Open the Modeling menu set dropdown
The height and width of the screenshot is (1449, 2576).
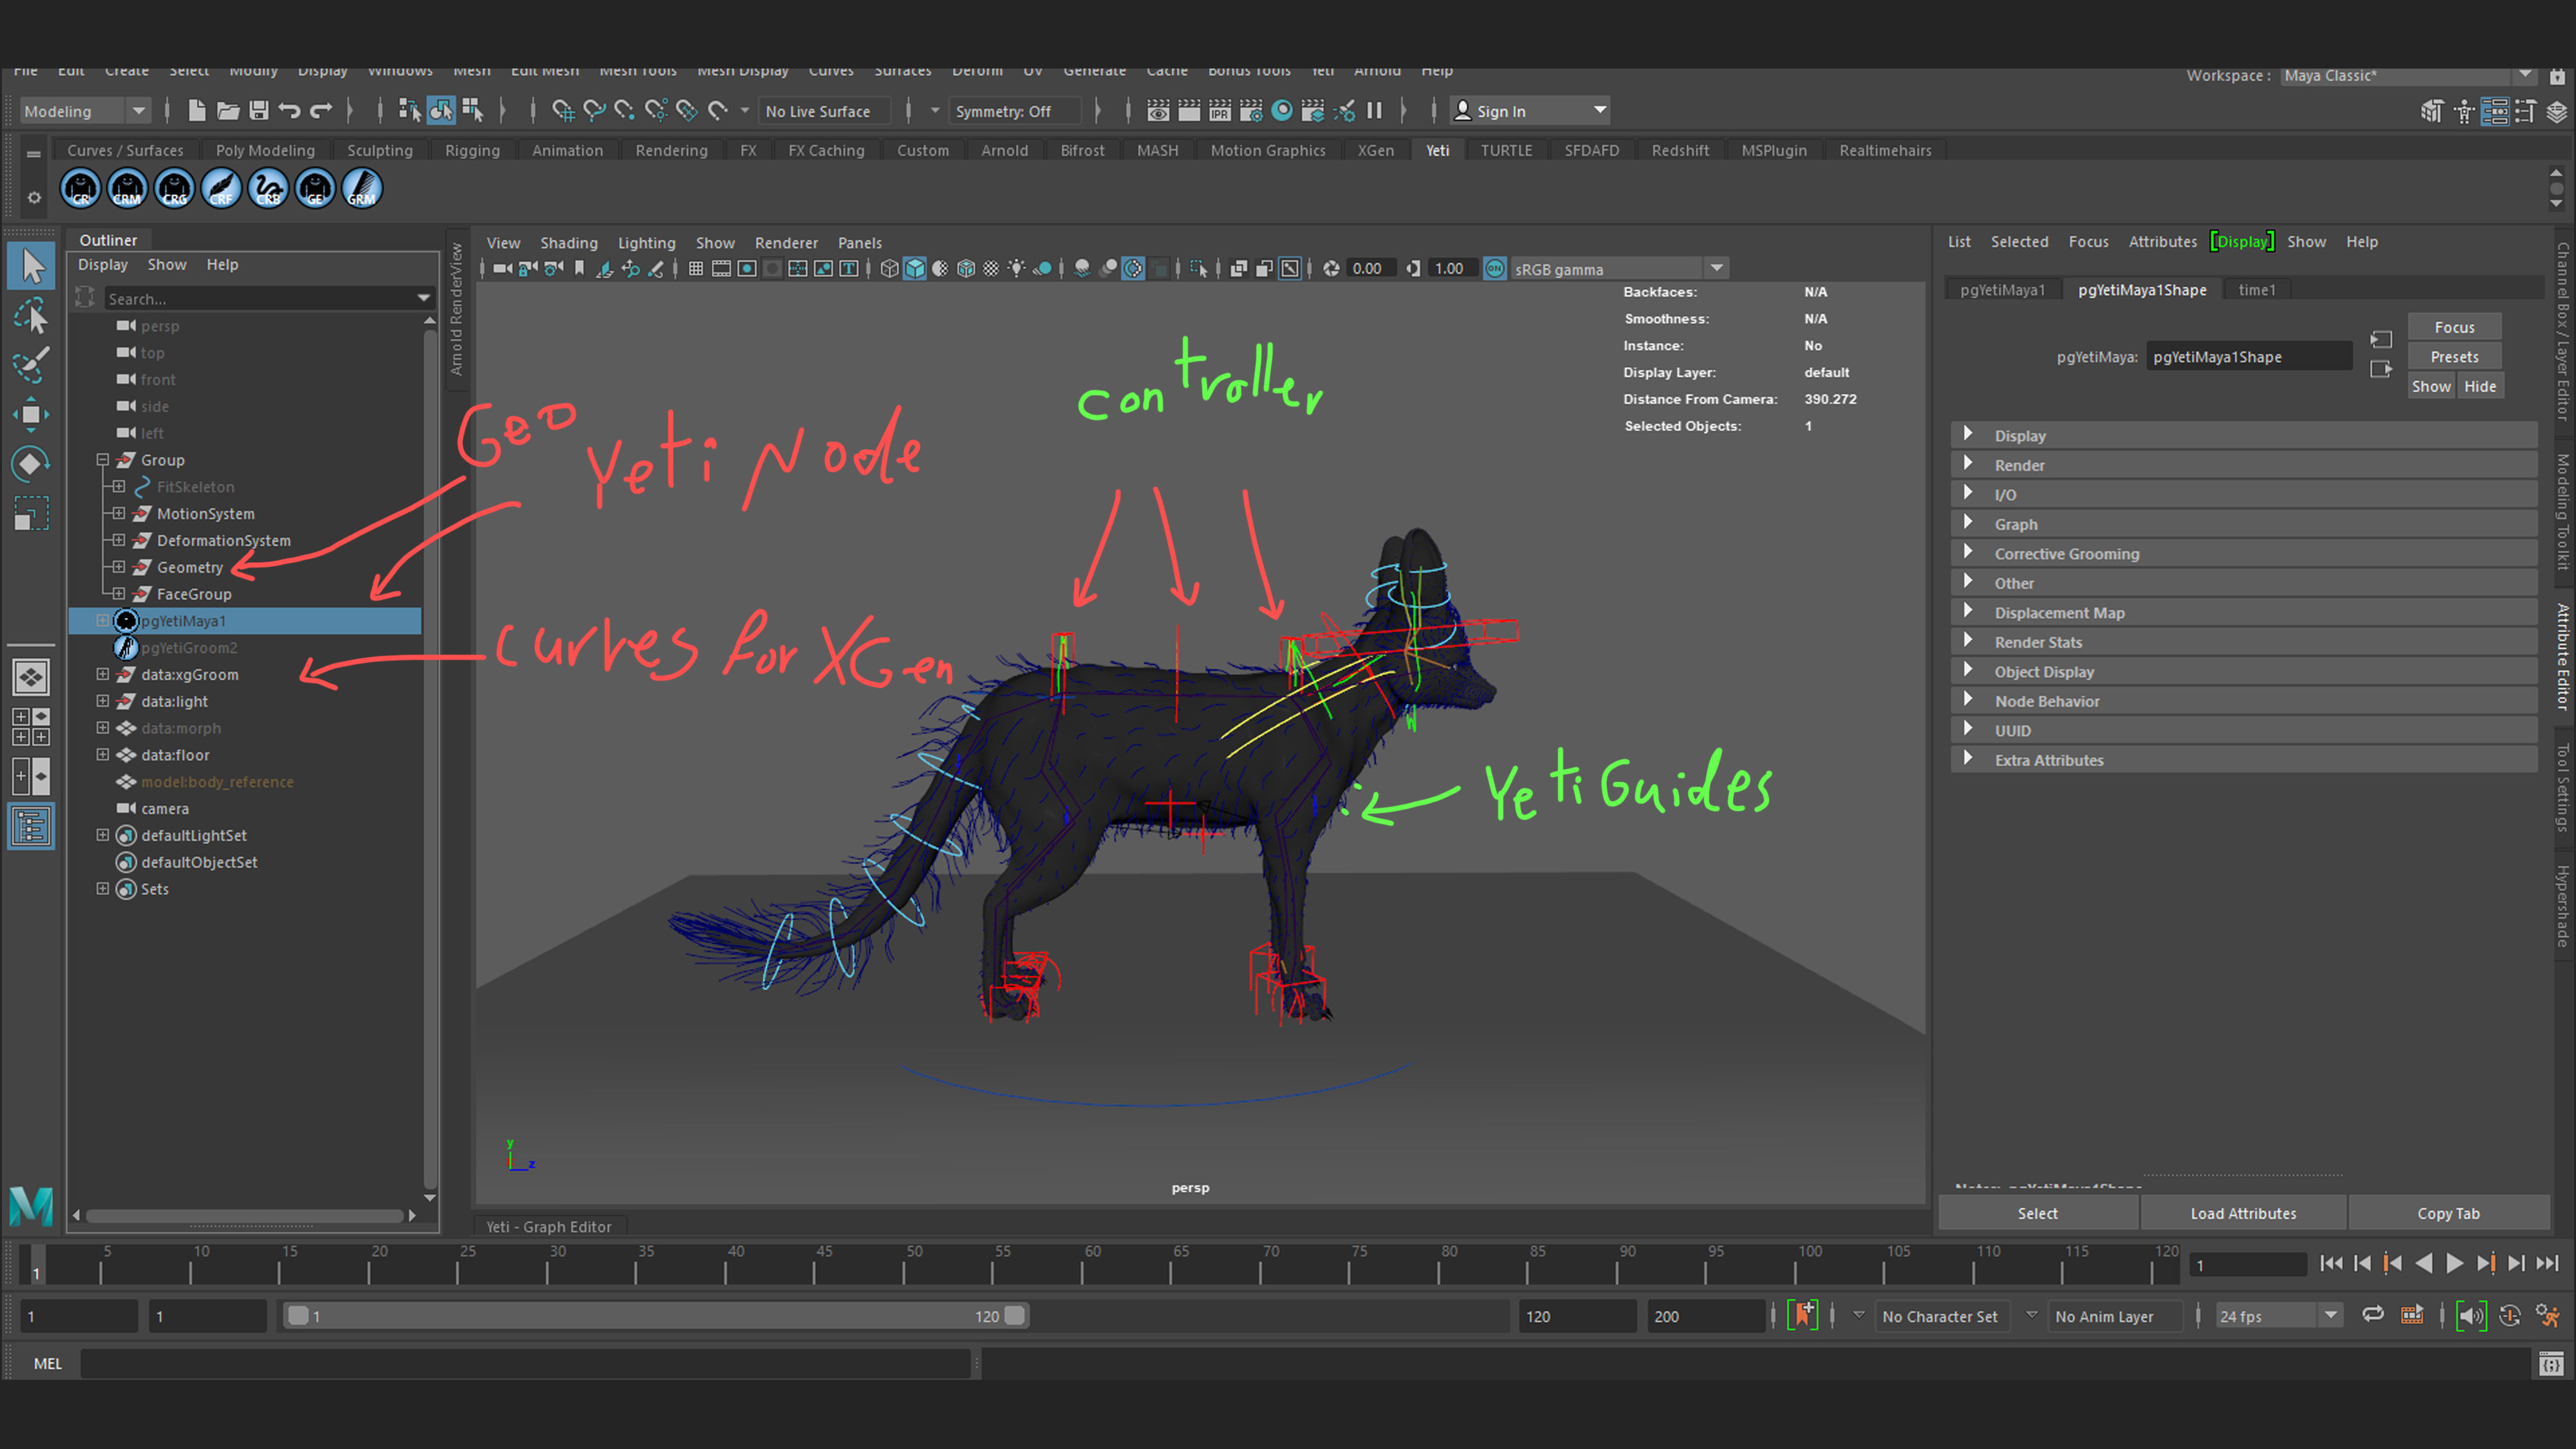[x=85, y=111]
